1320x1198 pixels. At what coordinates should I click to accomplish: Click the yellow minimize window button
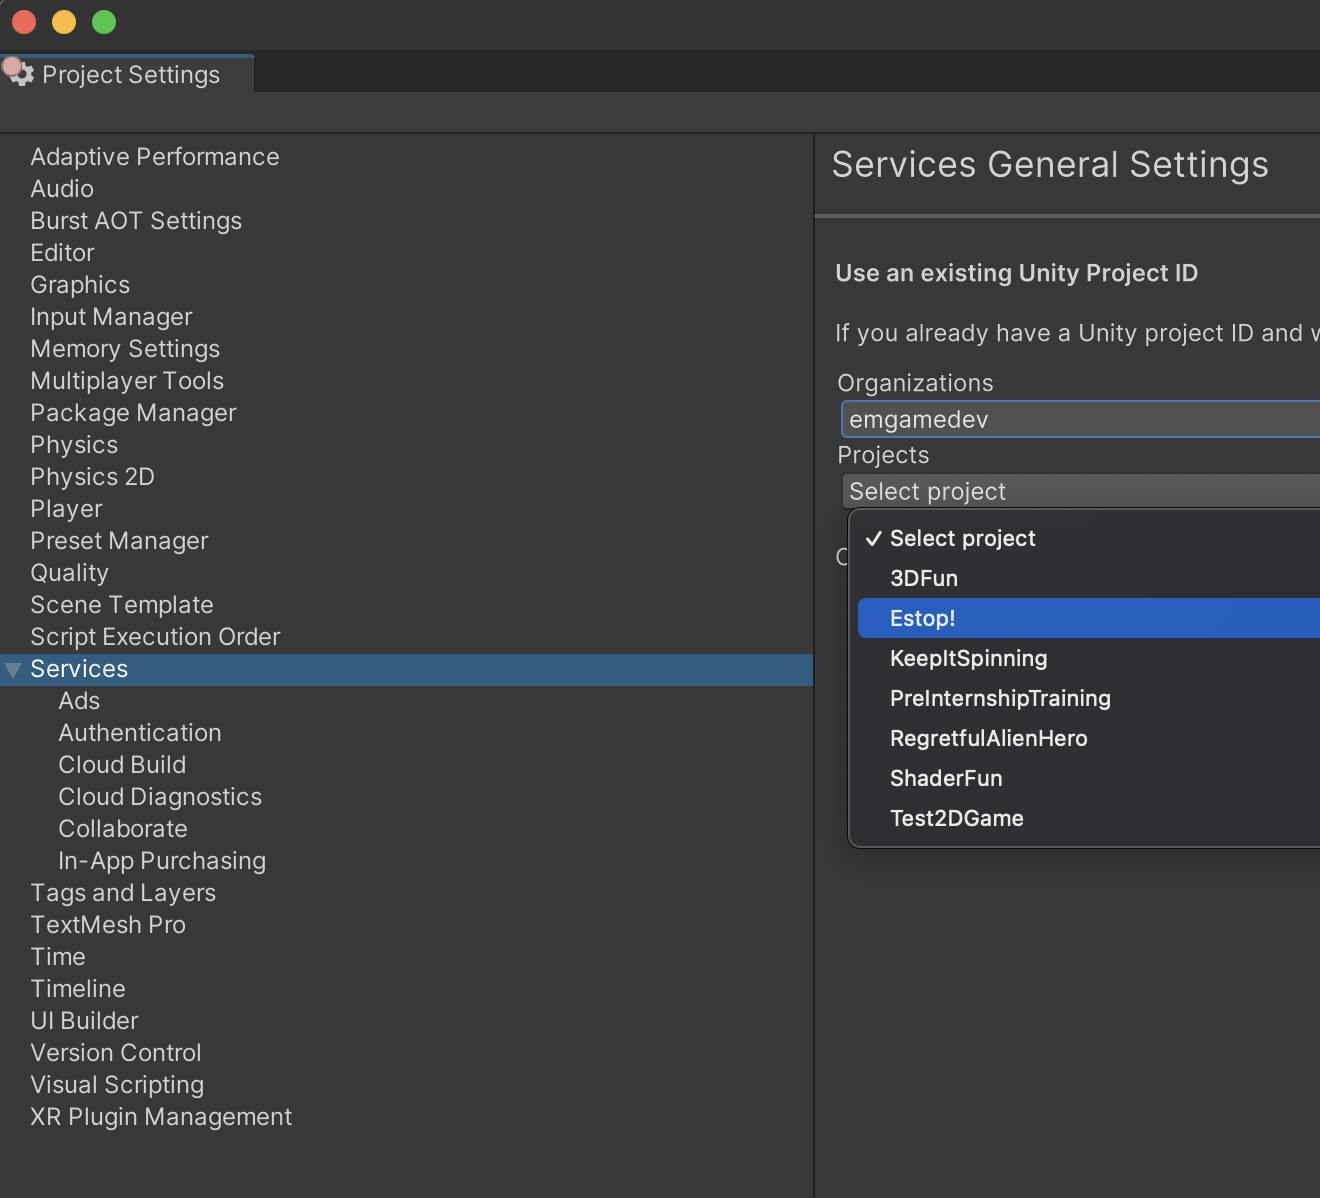click(64, 22)
